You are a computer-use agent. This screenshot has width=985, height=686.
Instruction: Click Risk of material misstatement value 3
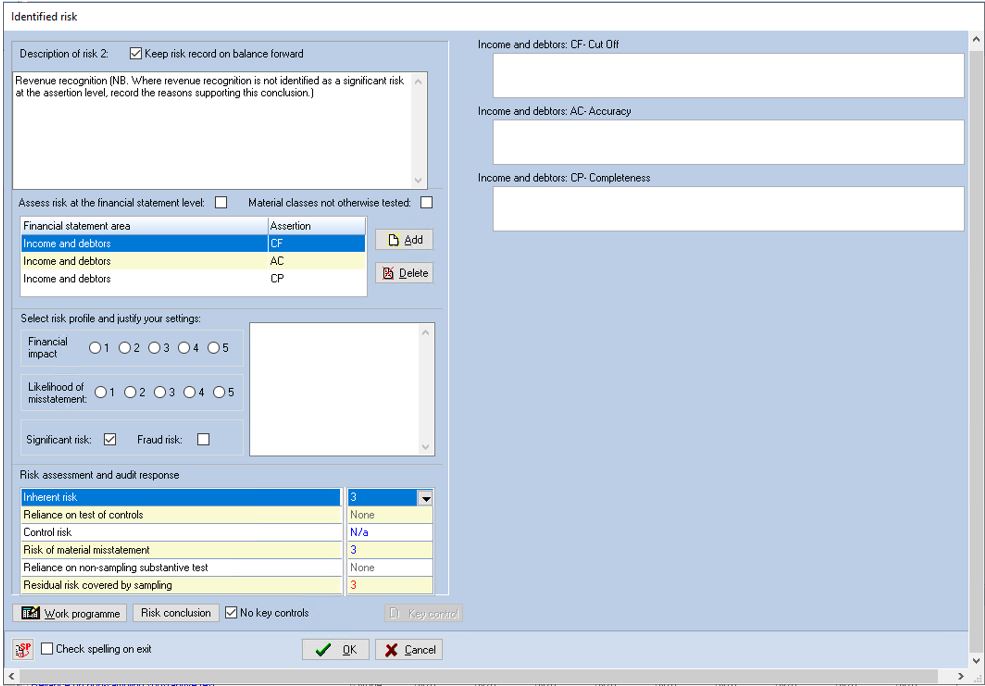point(390,550)
